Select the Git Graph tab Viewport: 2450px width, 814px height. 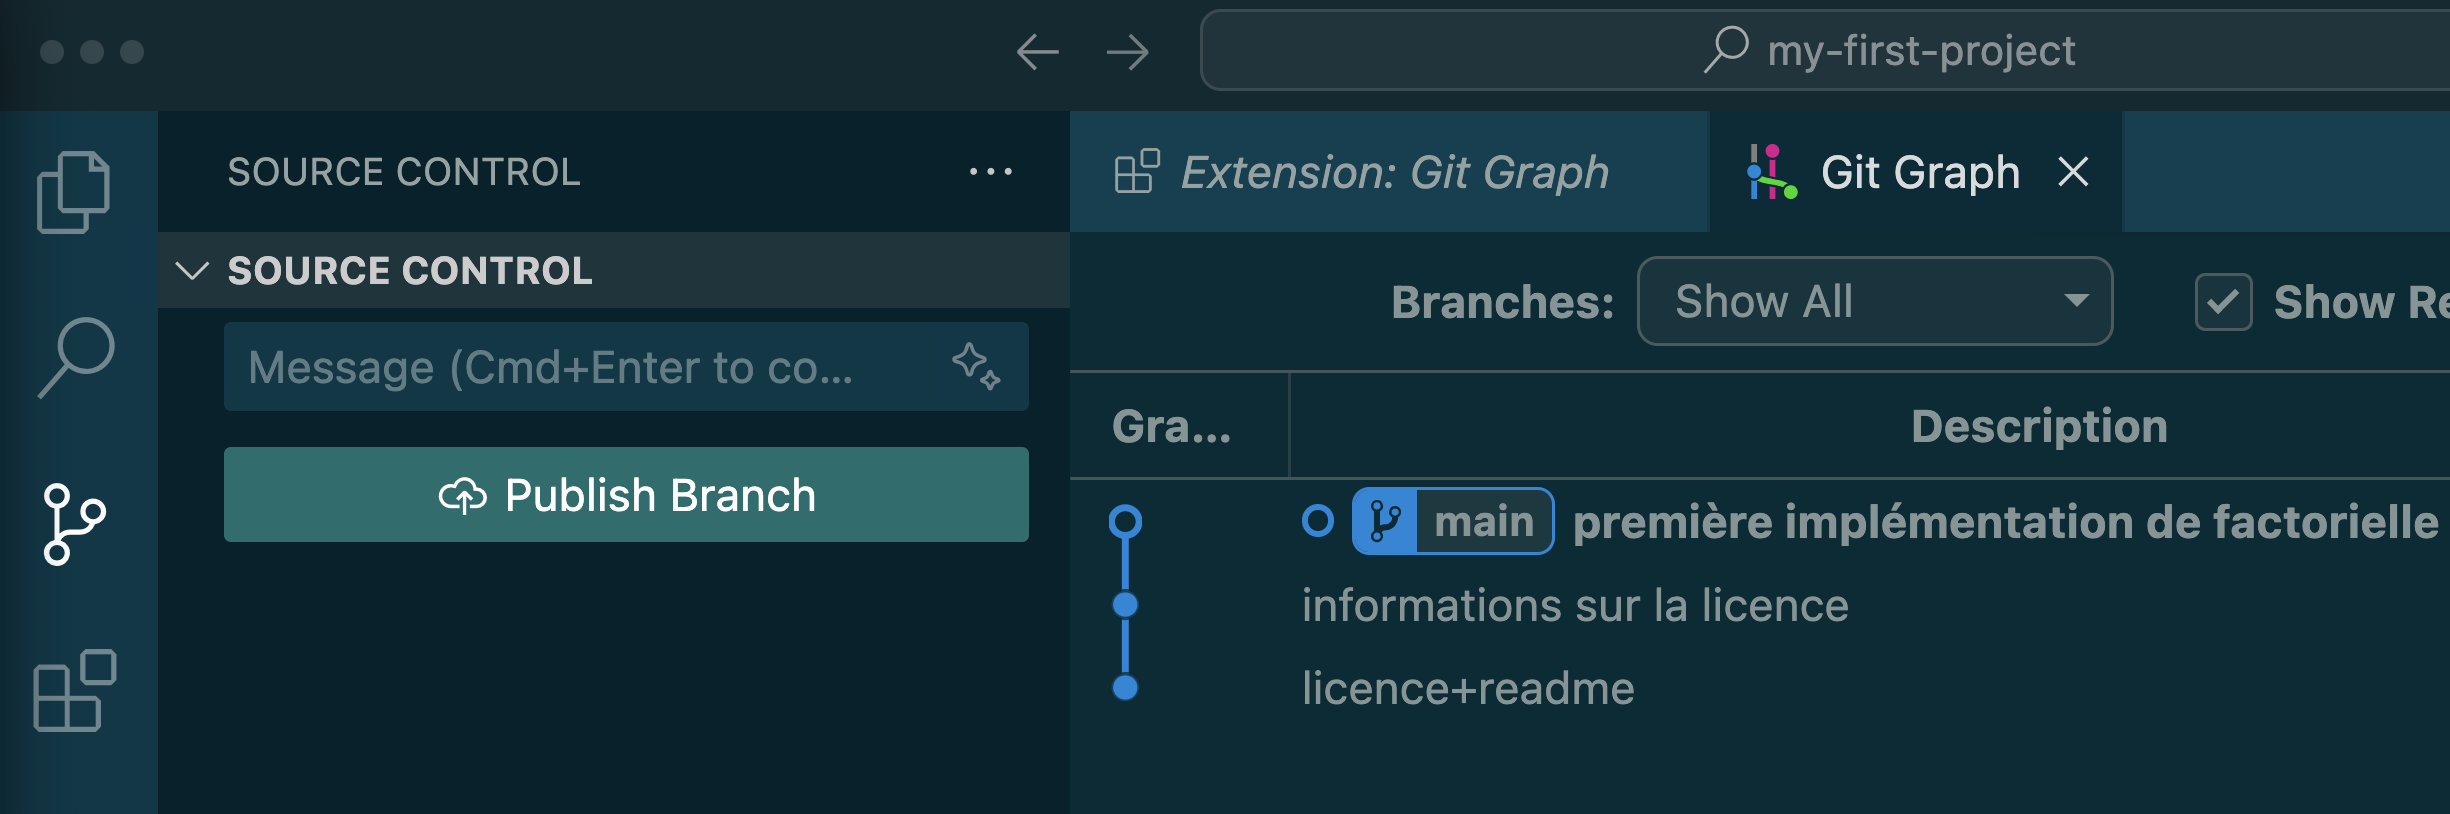1918,172
